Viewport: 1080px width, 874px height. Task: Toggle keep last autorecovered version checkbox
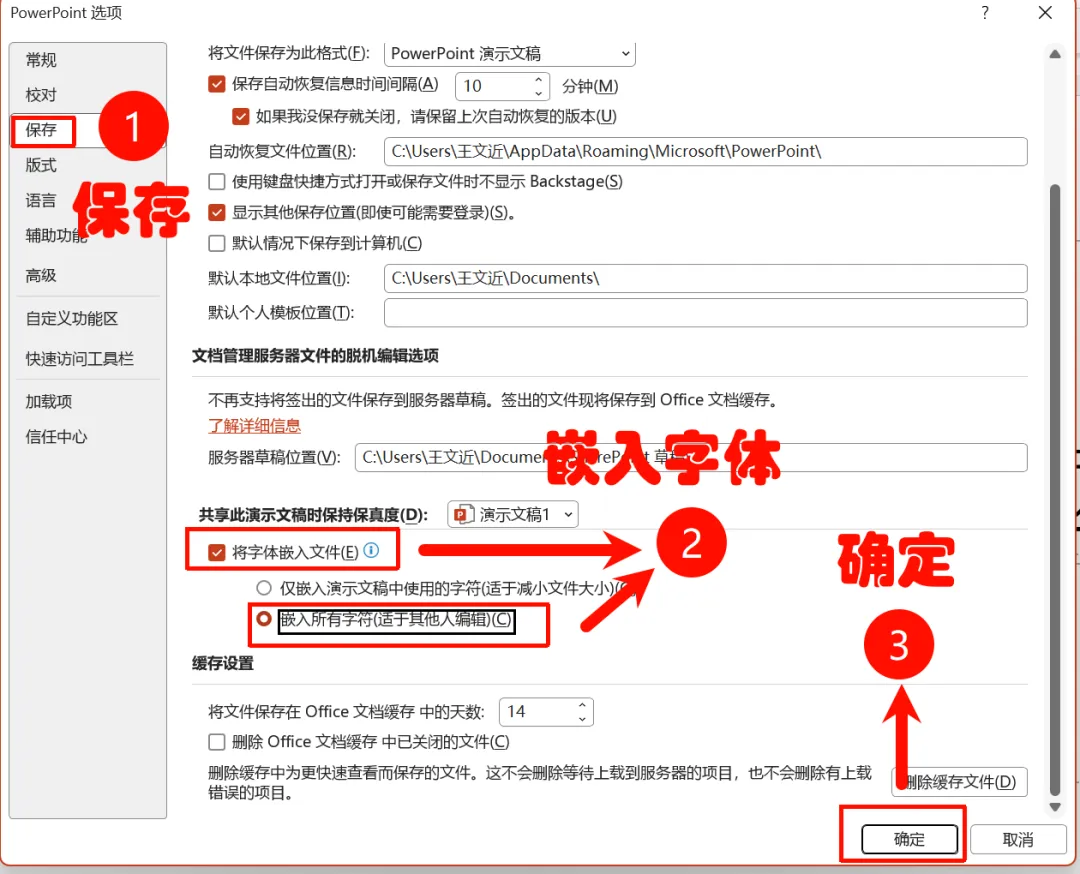pos(240,116)
